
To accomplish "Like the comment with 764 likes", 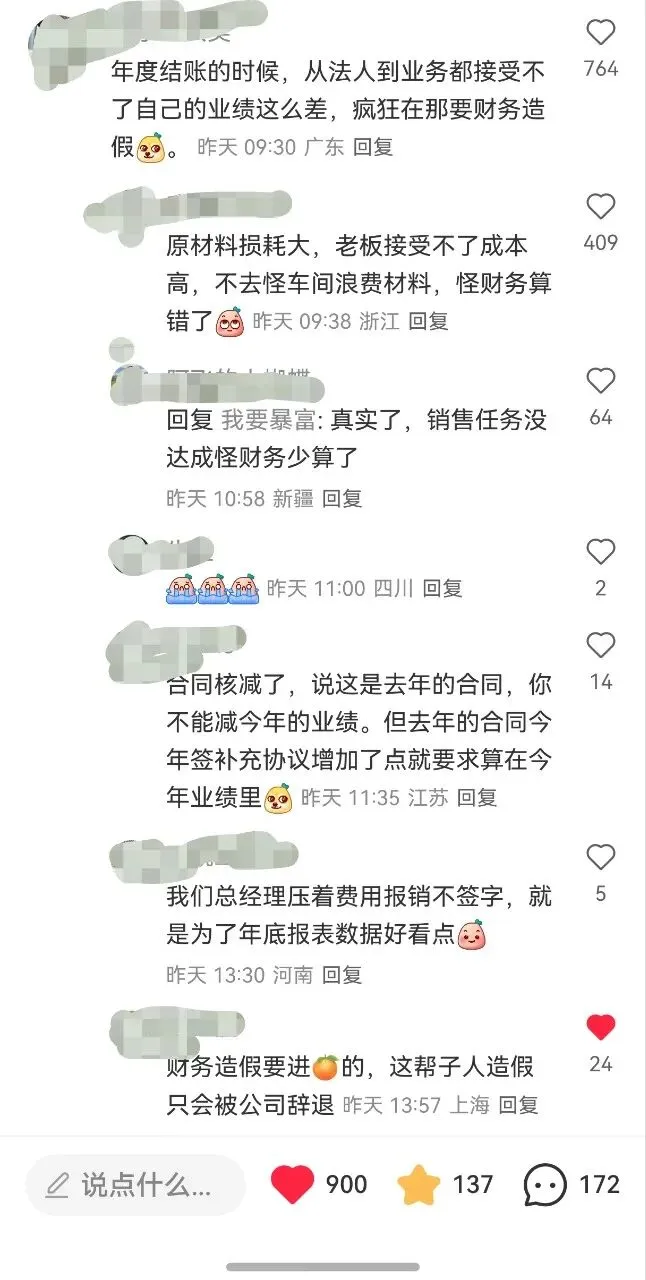I will coord(600,33).
